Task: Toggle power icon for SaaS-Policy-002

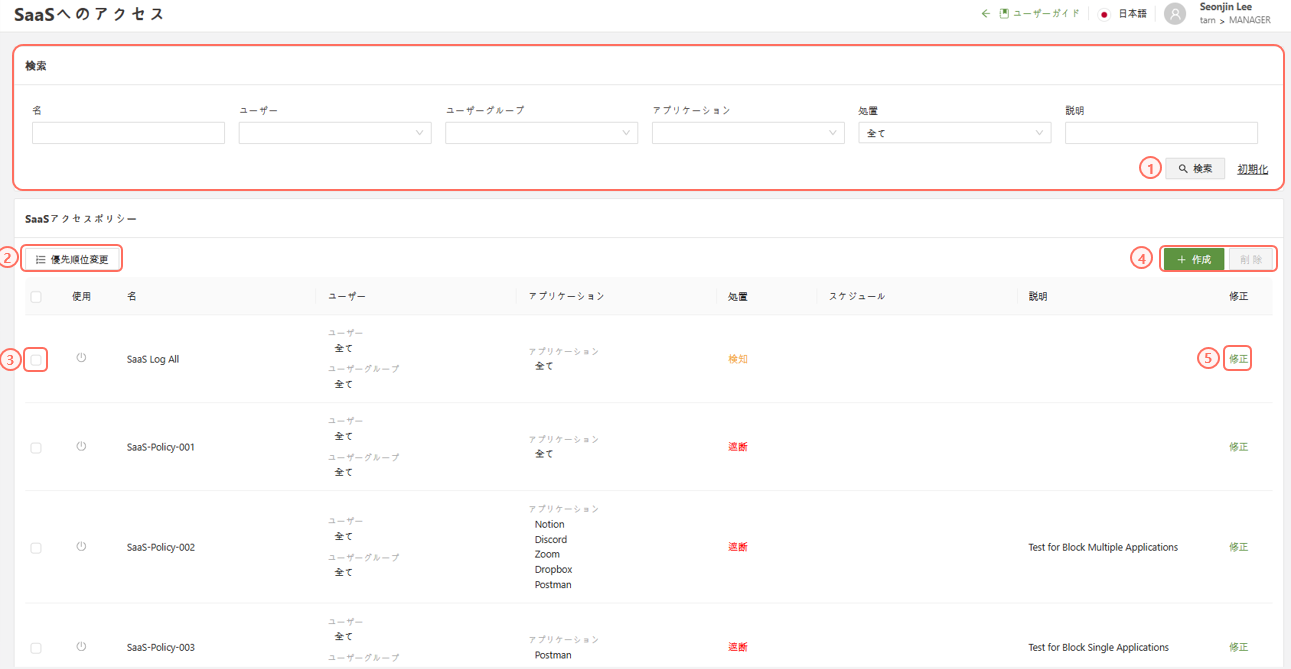Action: point(81,547)
